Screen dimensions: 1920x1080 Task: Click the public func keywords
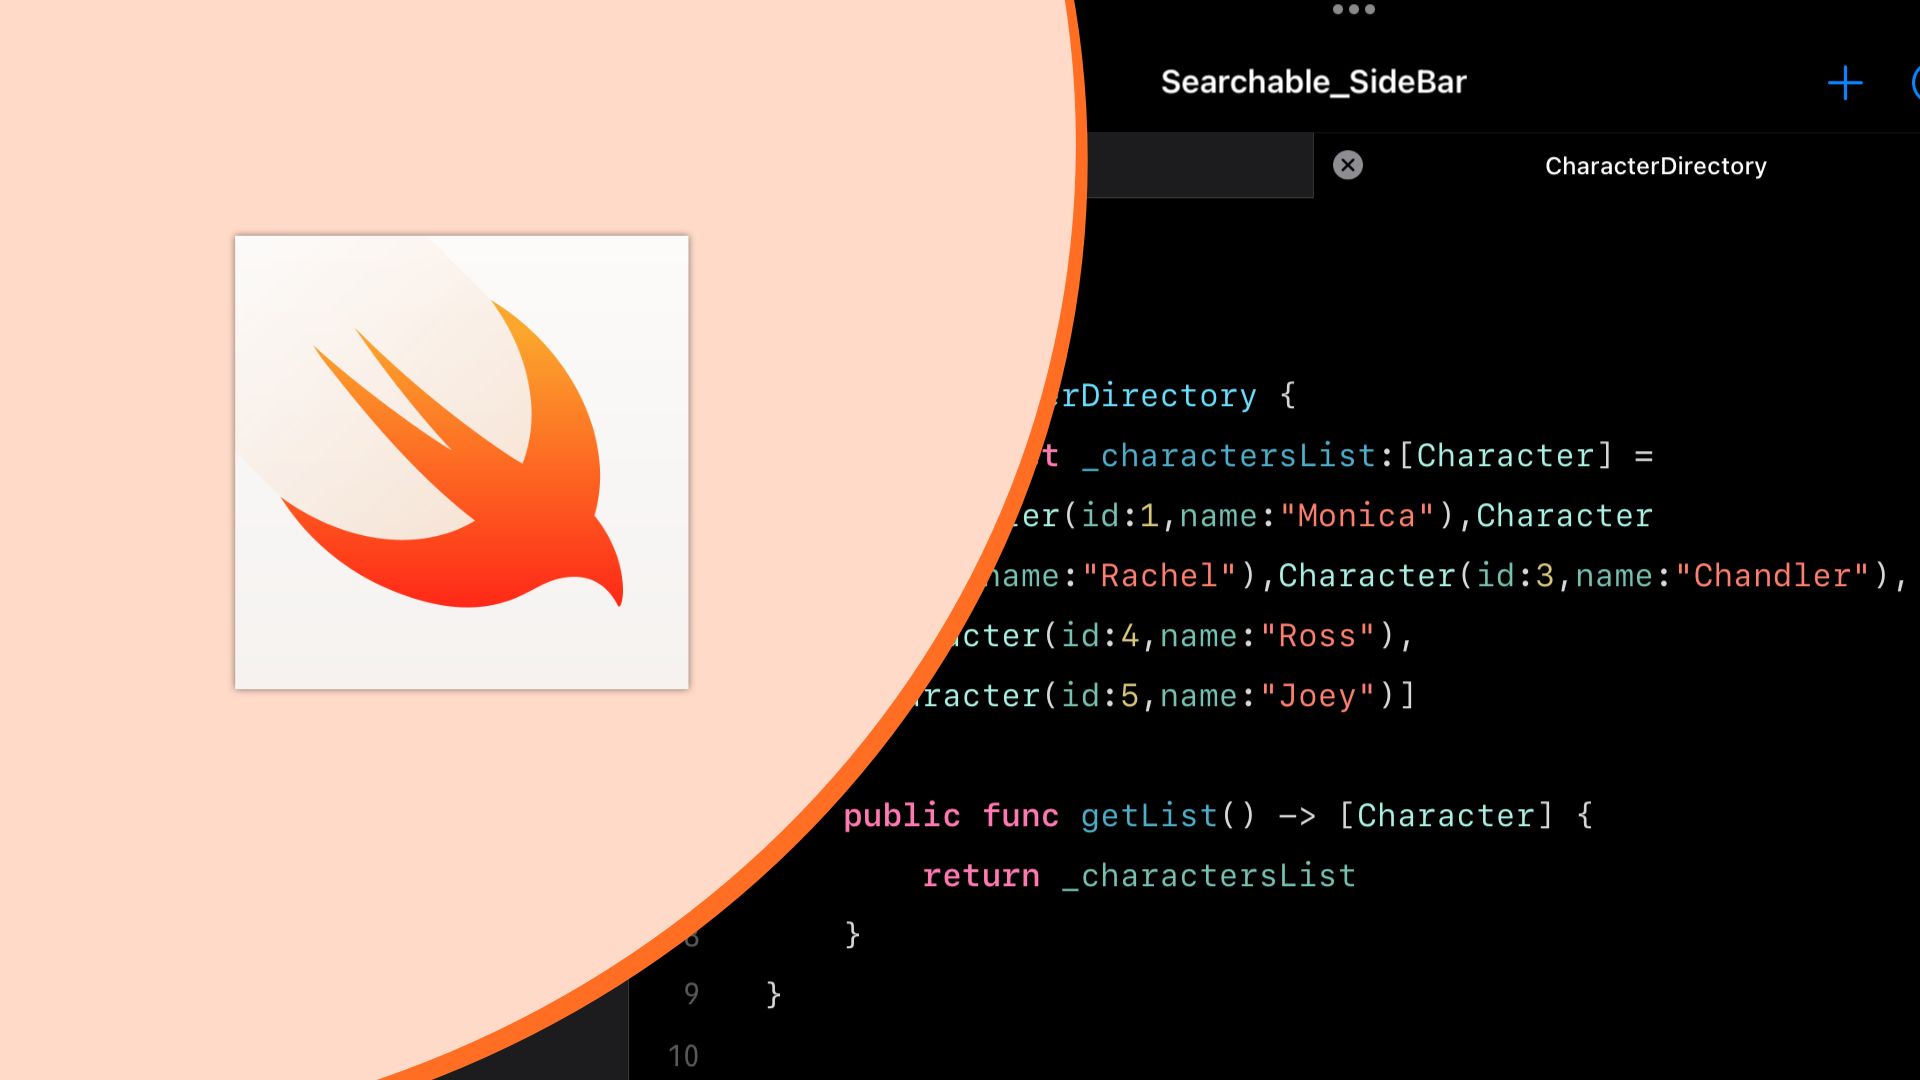(952, 815)
